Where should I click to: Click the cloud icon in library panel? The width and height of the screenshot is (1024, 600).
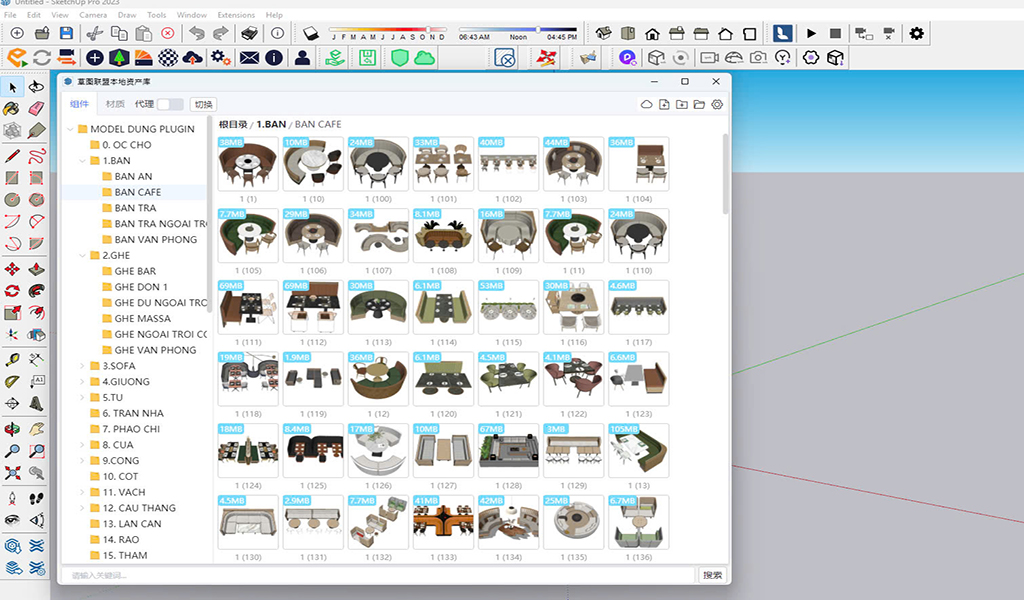646,104
